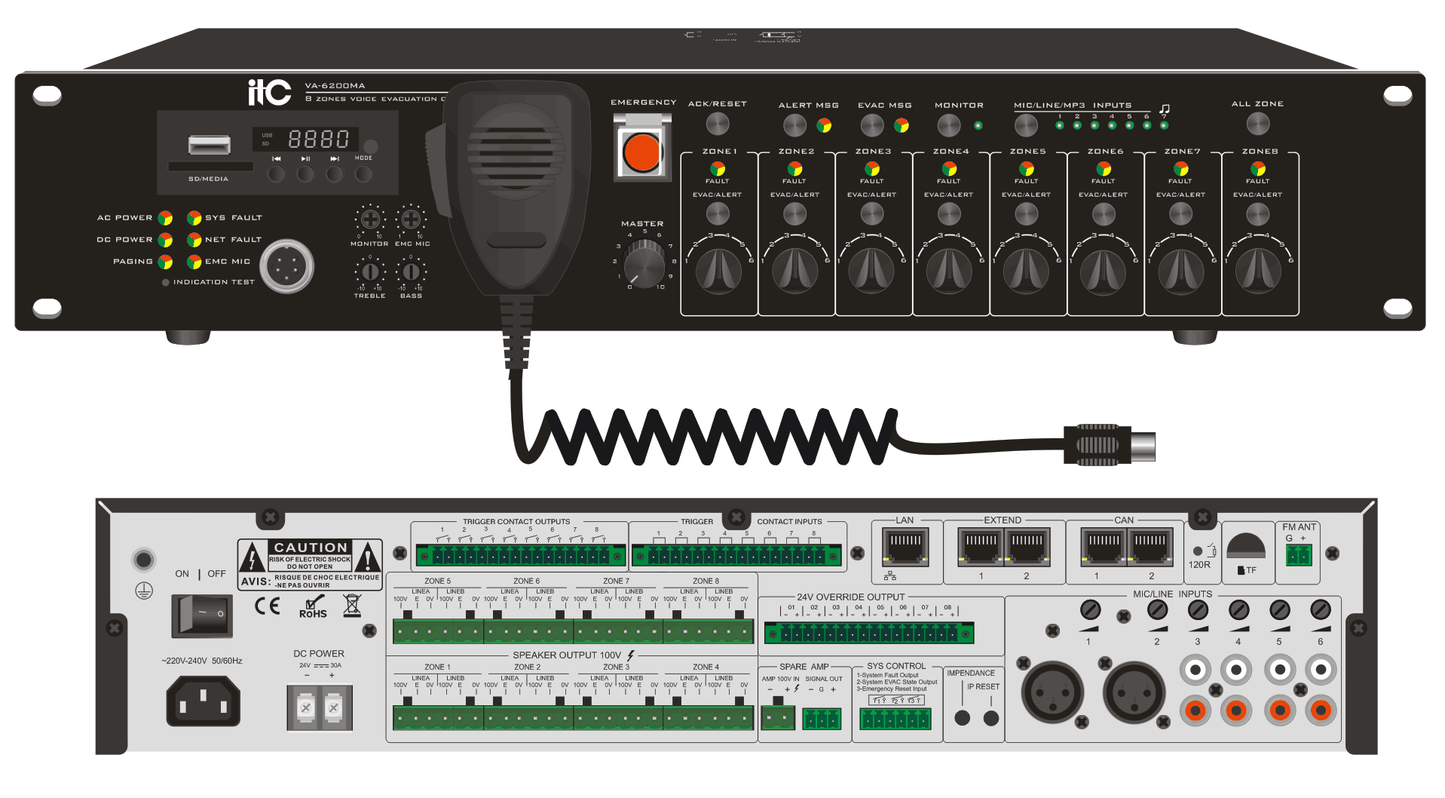Toggle the 120R termination switch
Image resolution: width=1445 pixels, height=798 pixels.
coord(1198,550)
